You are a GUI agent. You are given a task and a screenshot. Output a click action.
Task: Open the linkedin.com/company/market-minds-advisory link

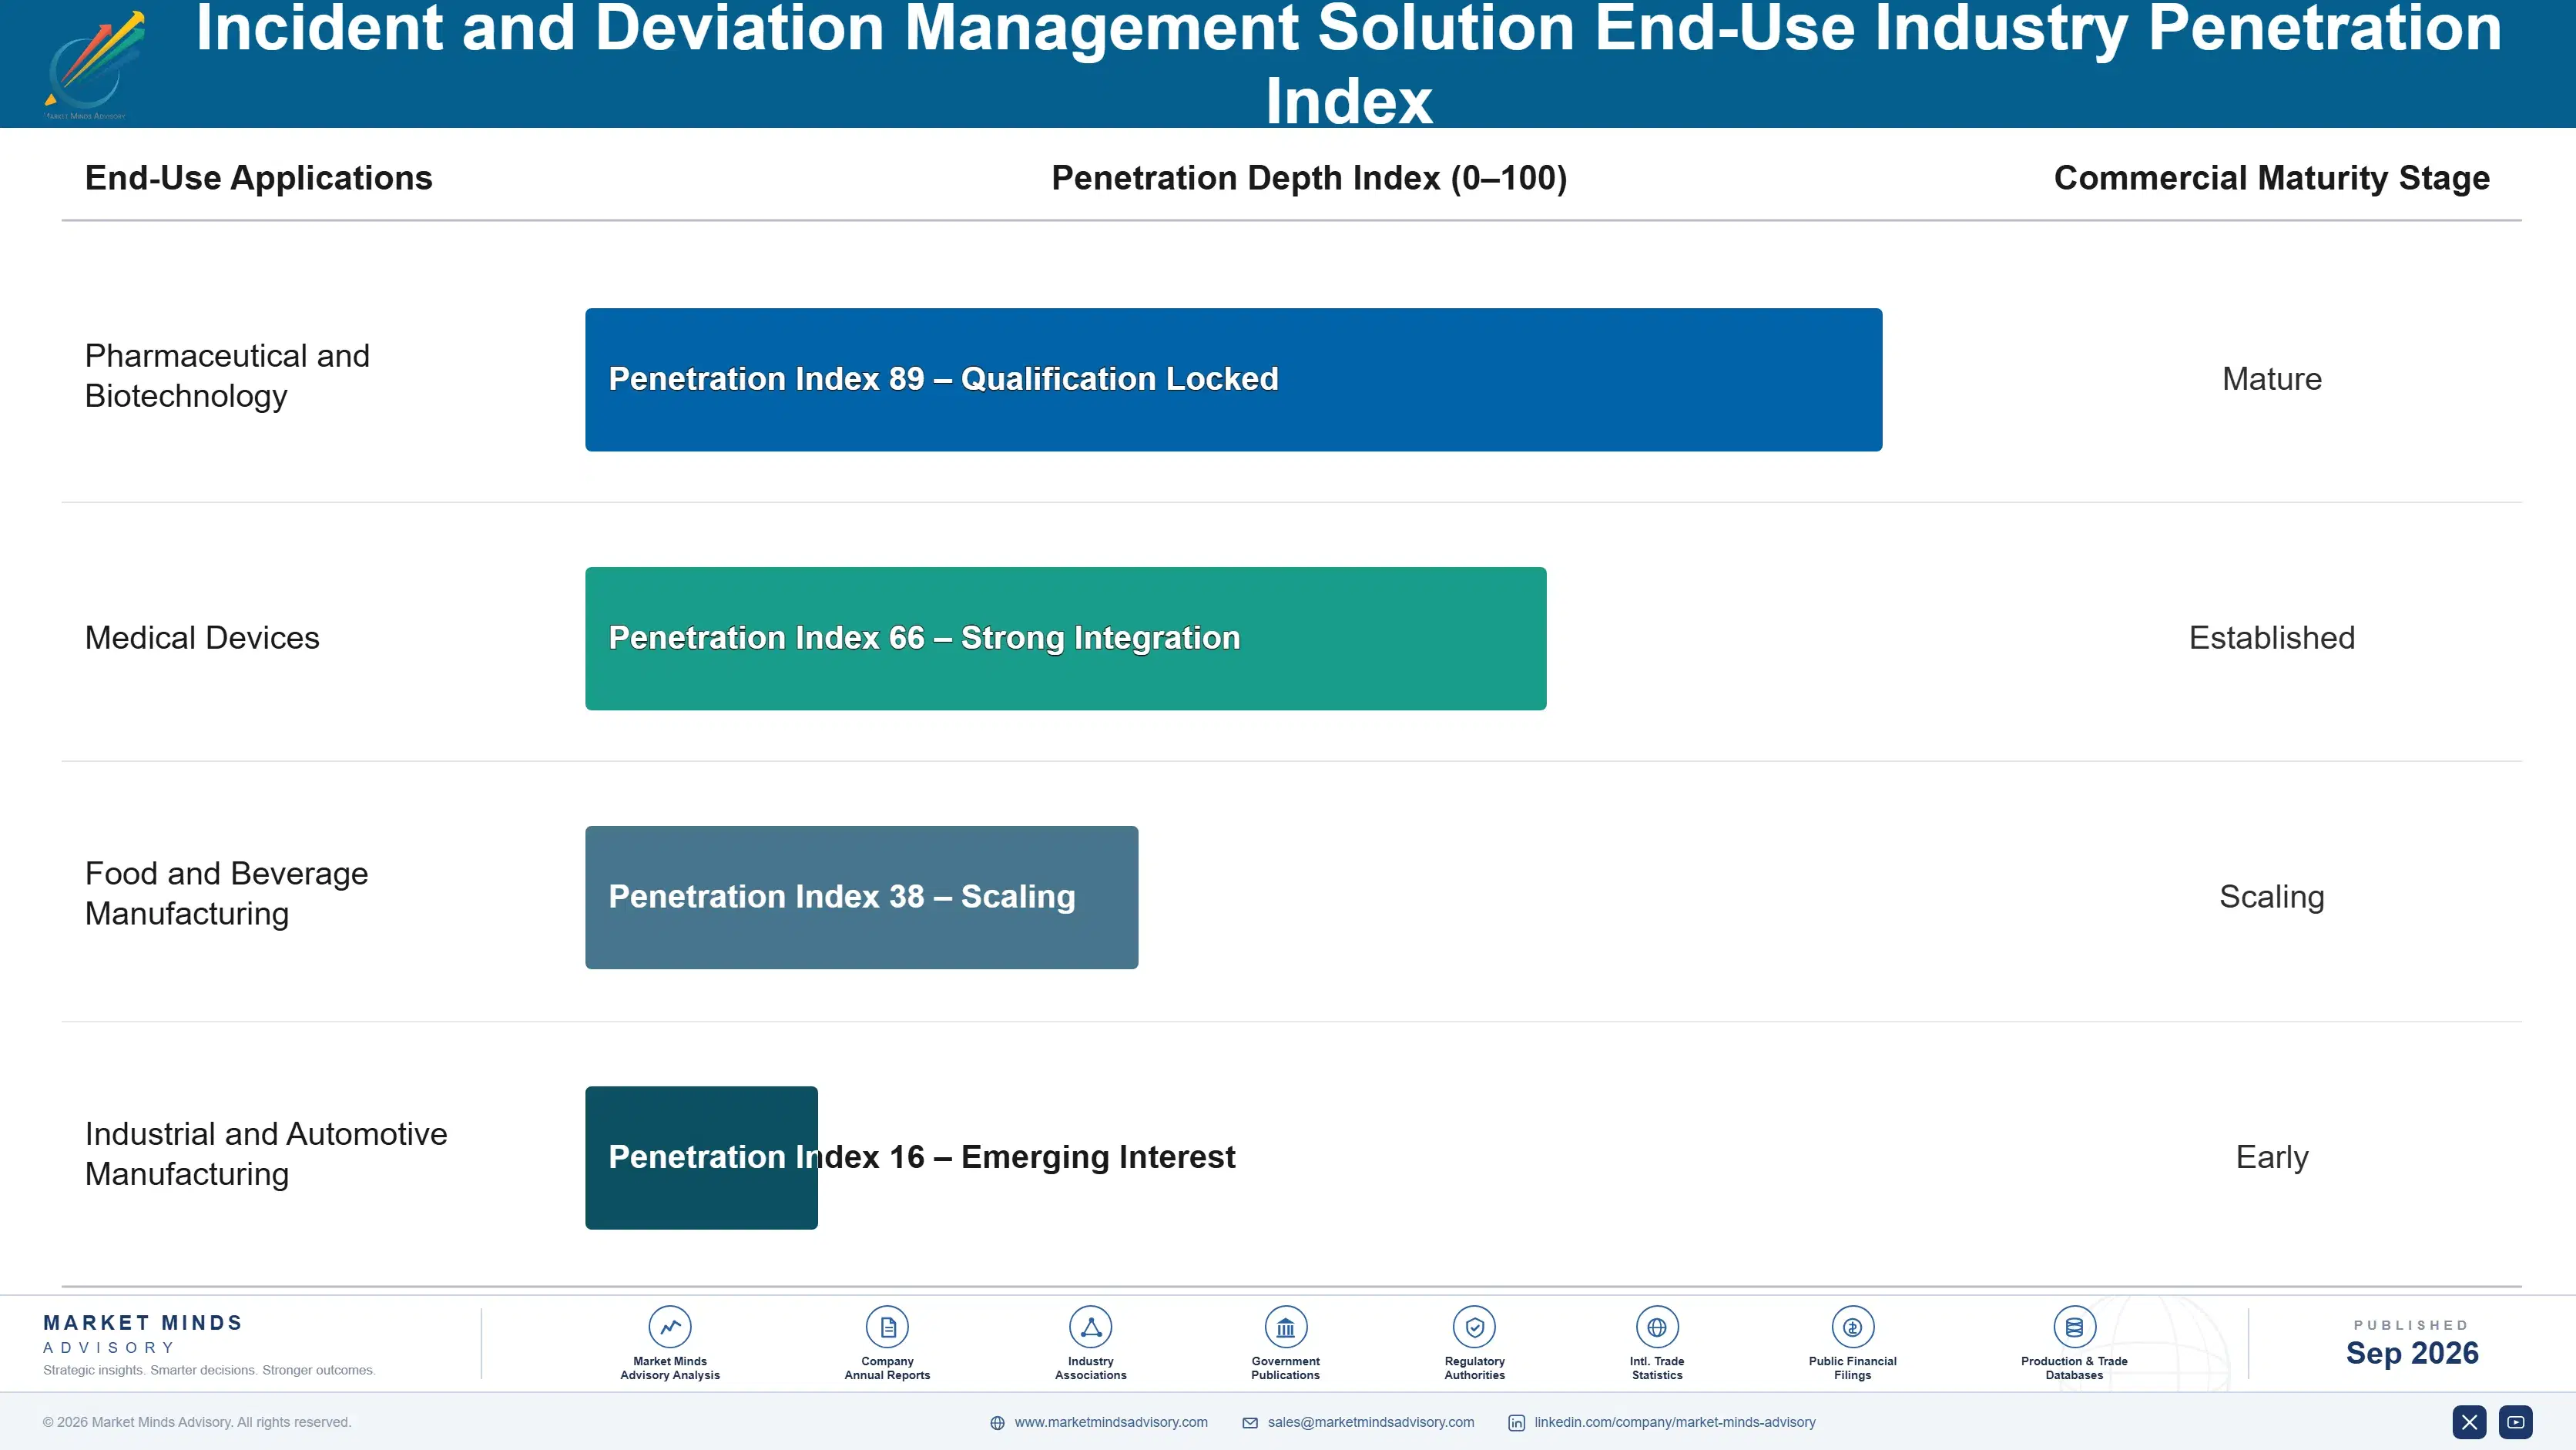tap(1675, 1422)
